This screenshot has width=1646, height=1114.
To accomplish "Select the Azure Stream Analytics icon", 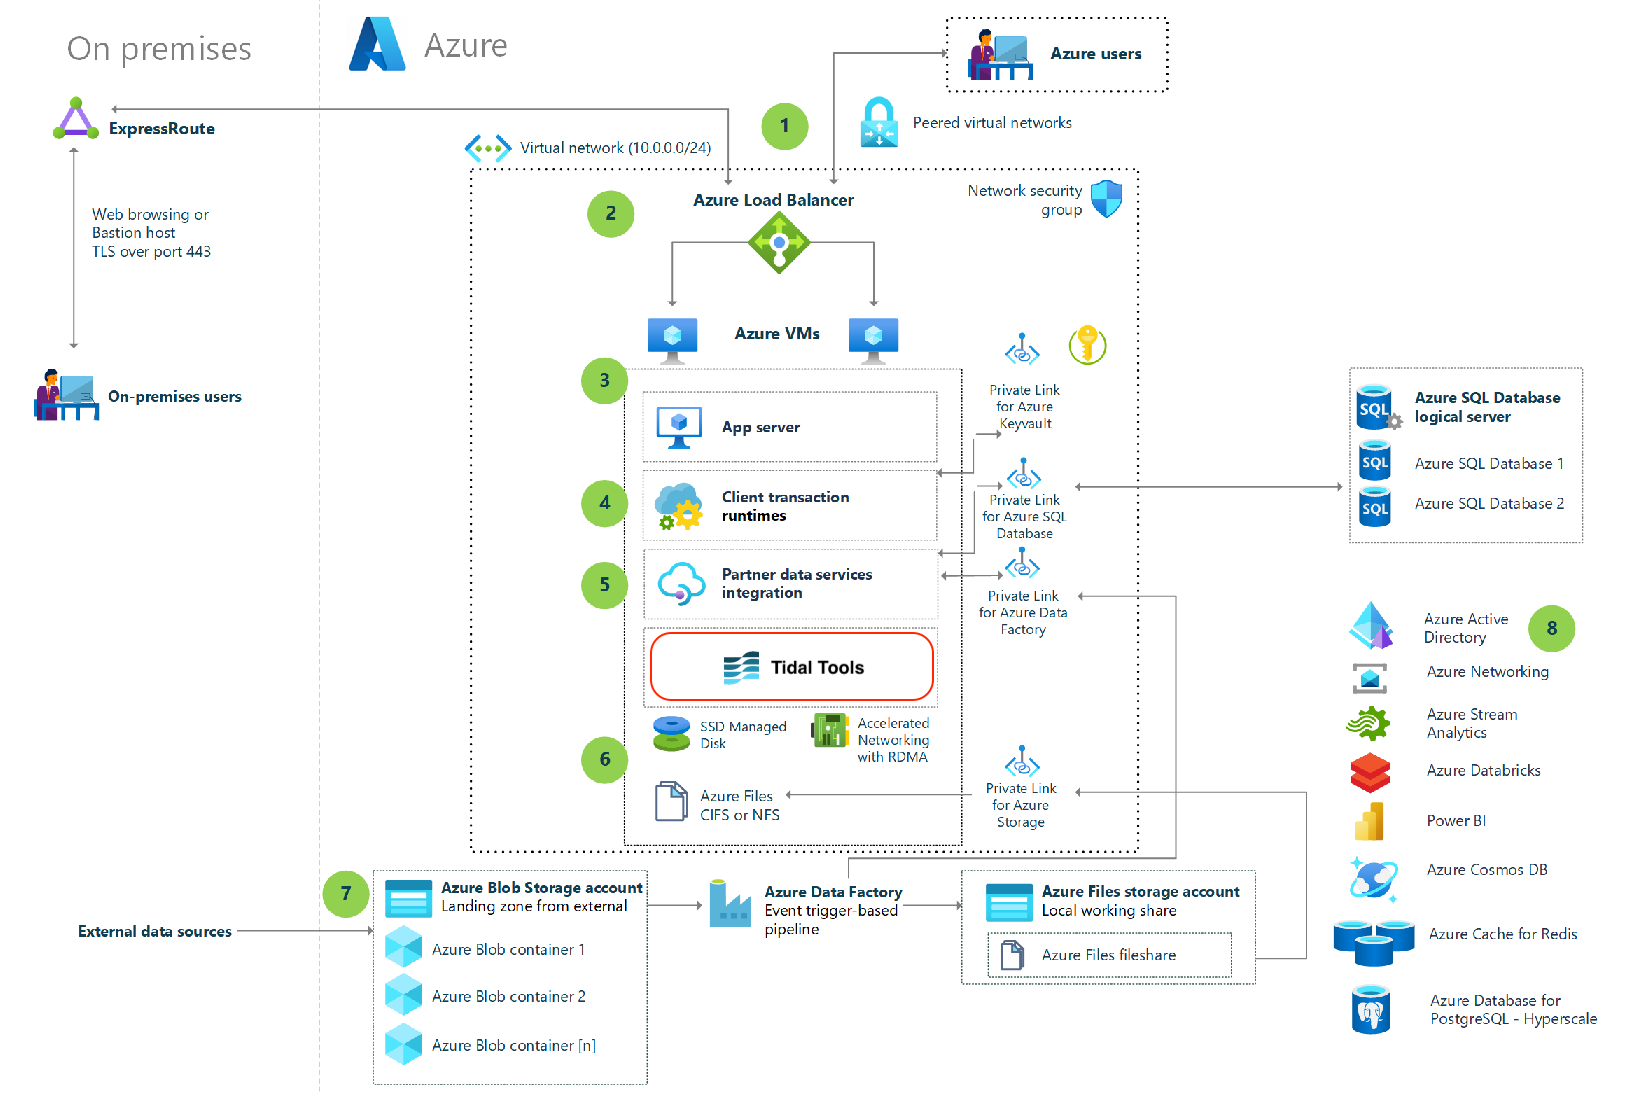I will 1368,722.
